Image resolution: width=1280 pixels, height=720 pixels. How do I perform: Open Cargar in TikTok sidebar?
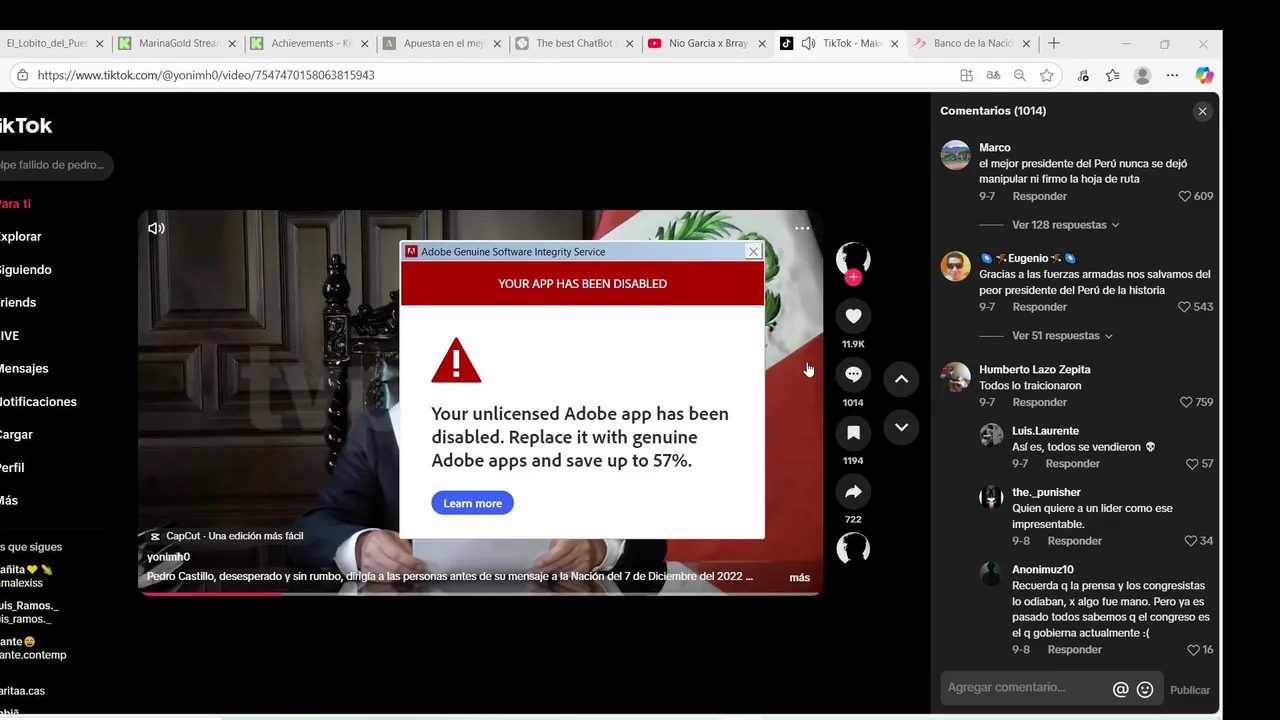click(x=16, y=435)
